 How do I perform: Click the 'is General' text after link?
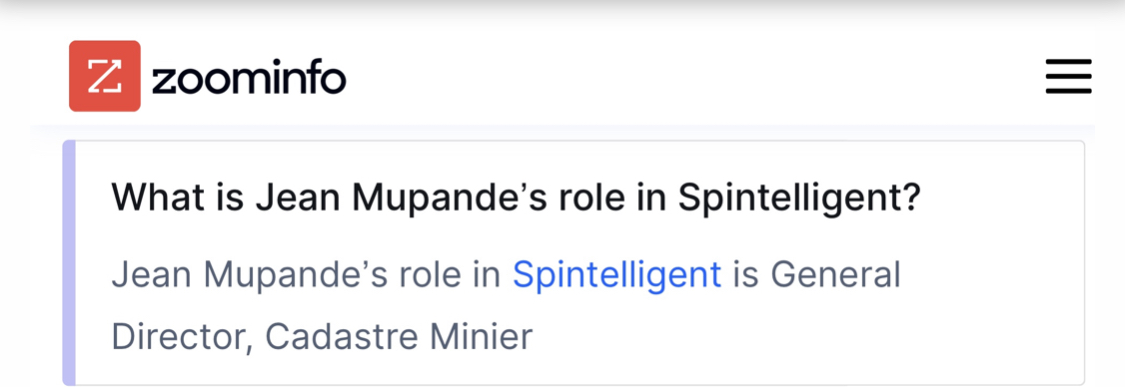[x=816, y=275]
